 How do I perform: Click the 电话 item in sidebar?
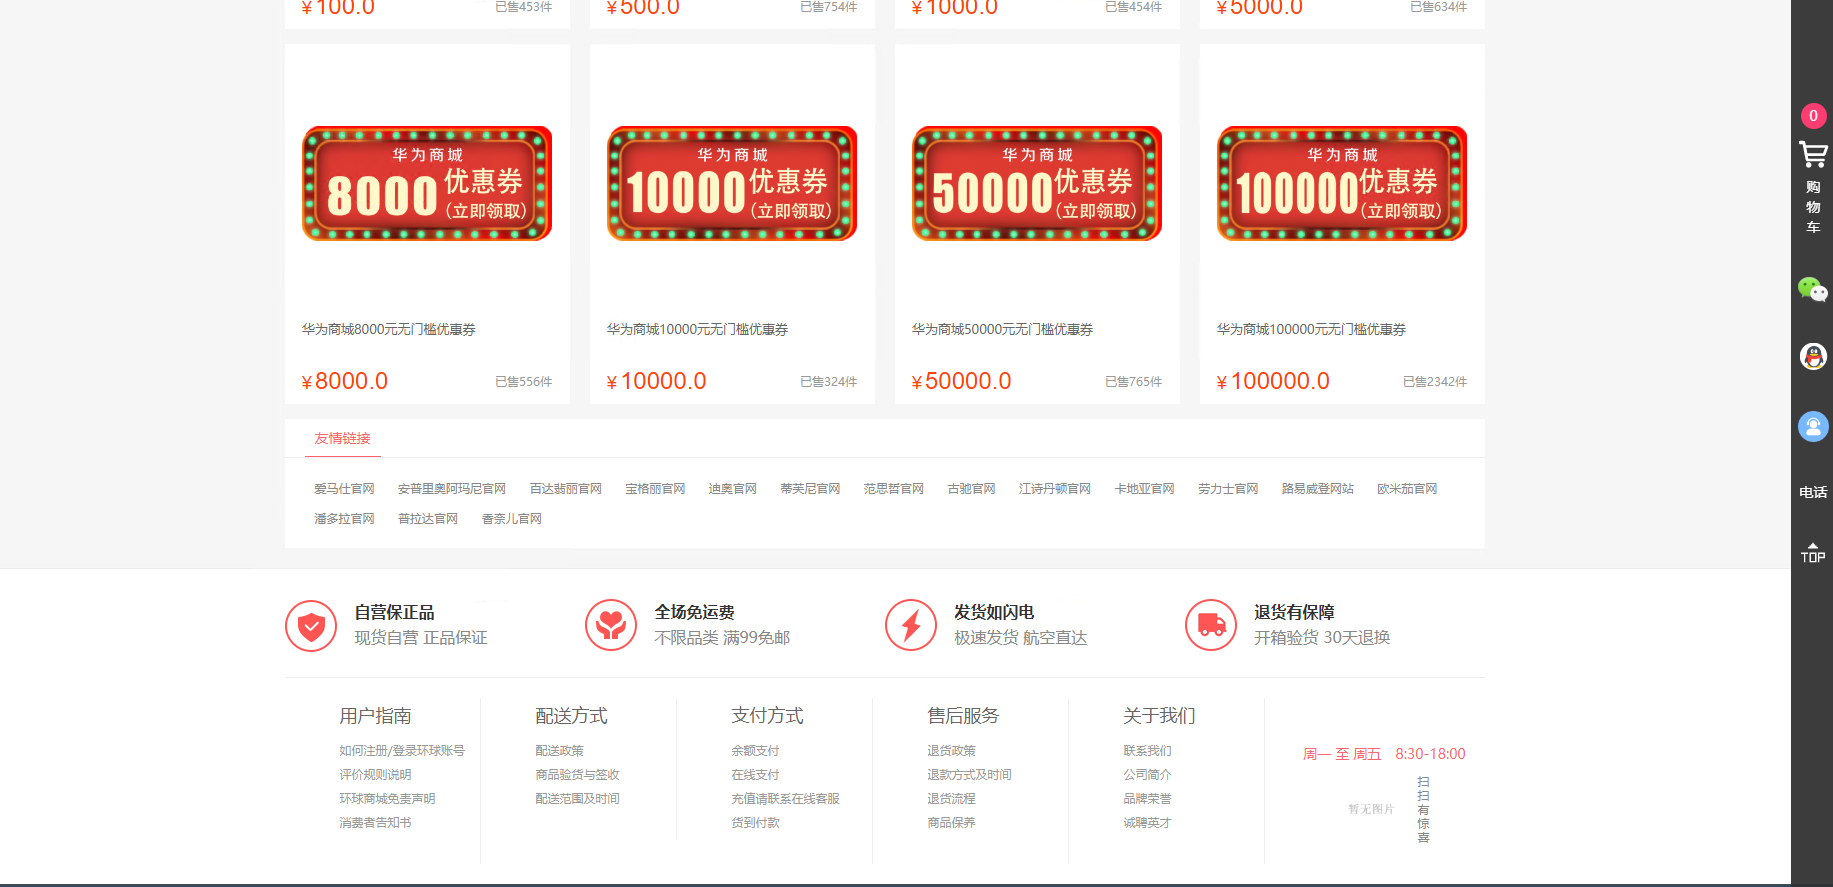(1813, 492)
